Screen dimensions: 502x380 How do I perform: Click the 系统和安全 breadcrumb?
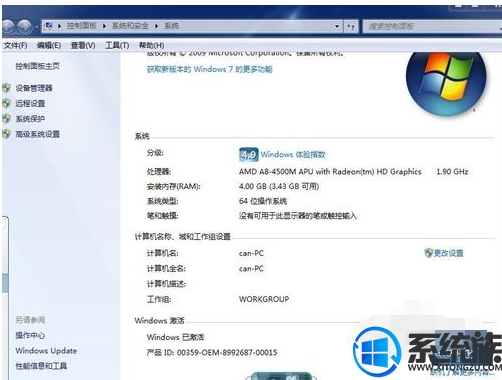tap(130, 26)
